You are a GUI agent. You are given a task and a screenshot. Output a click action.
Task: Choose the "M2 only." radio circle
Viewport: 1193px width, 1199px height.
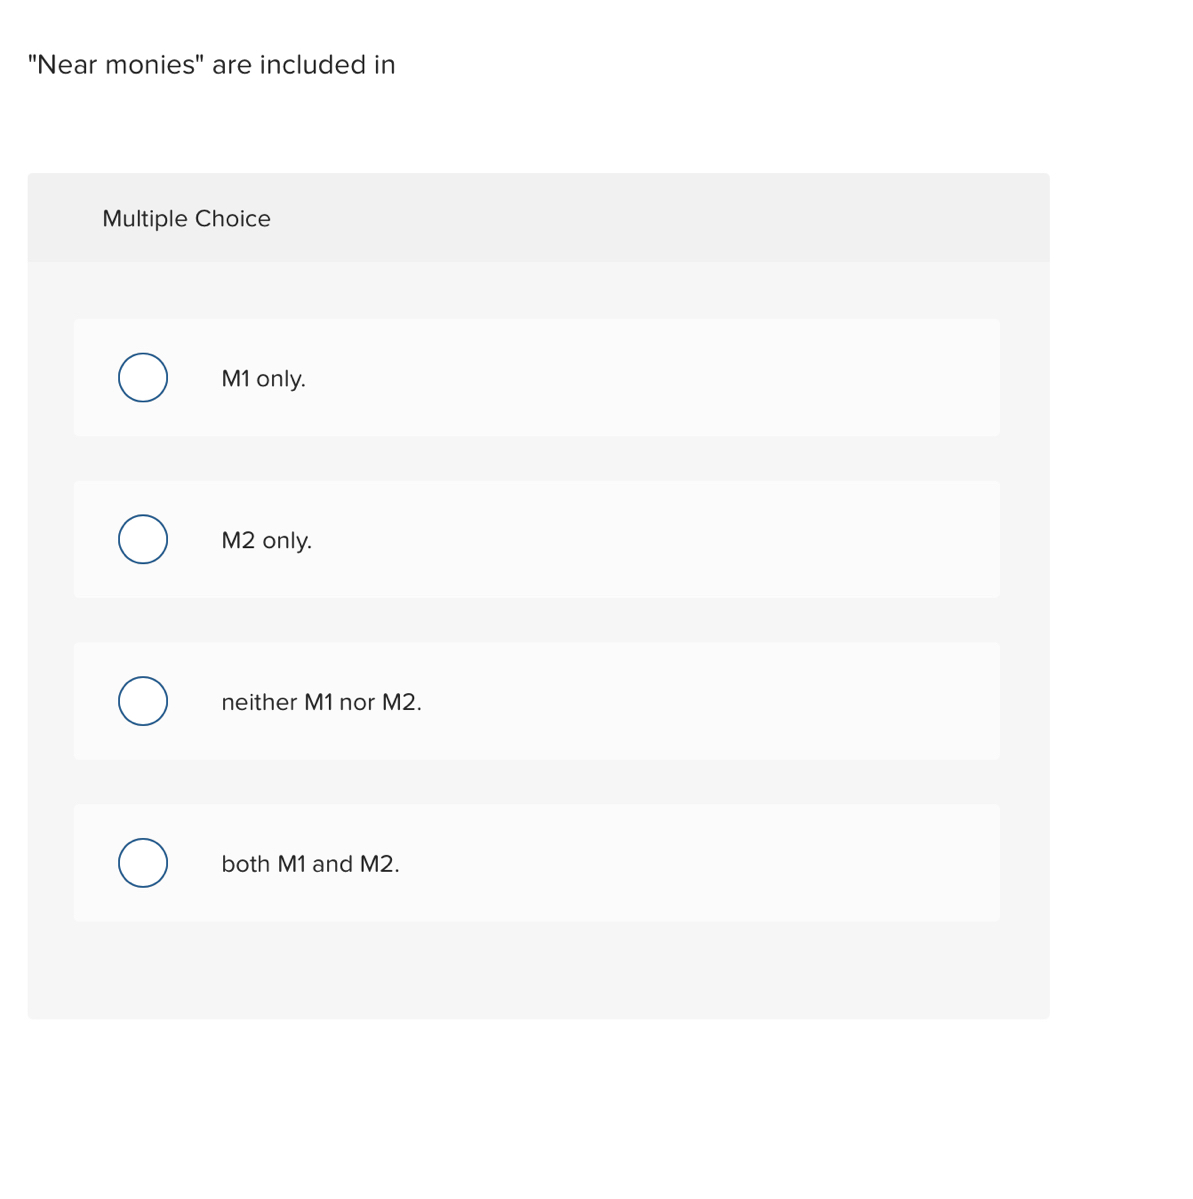143,540
